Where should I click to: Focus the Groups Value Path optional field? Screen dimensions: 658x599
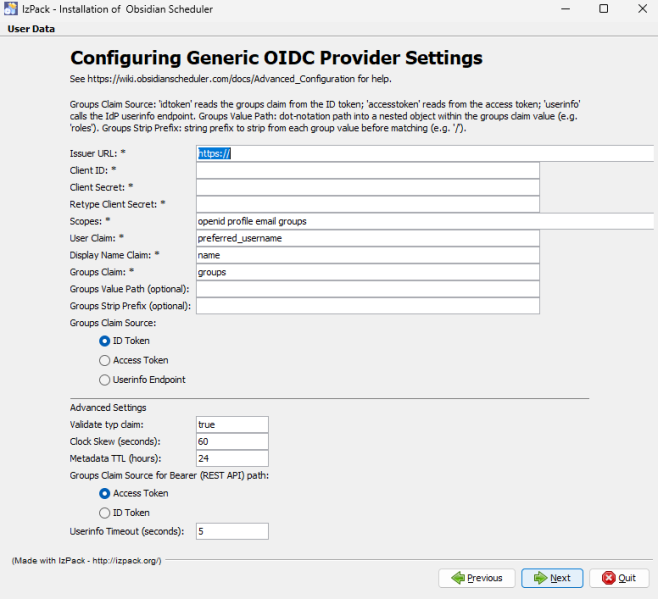[x=368, y=289]
